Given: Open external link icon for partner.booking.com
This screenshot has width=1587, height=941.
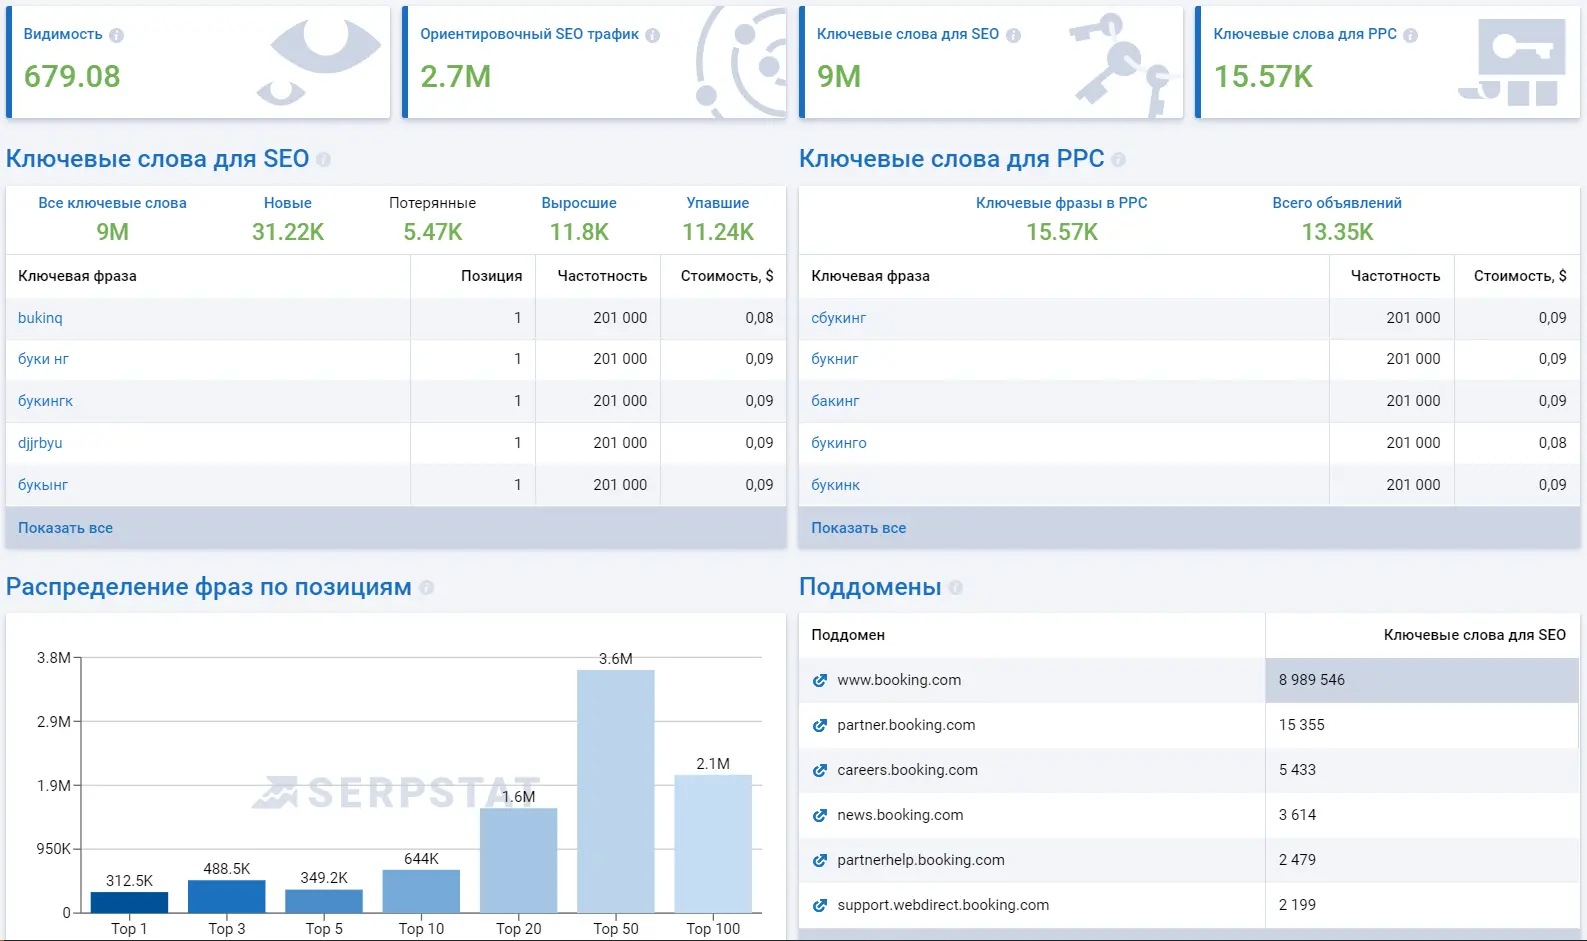Looking at the screenshot, I should click(820, 725).
